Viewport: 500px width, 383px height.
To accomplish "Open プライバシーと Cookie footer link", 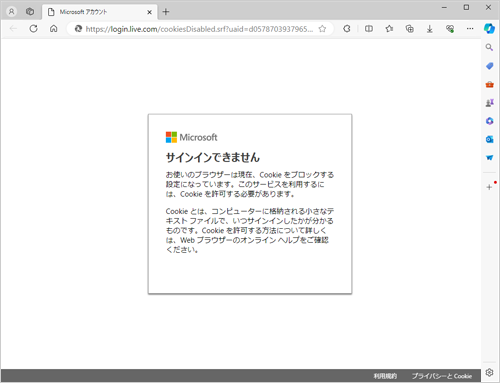I will [x=442, y=376].
